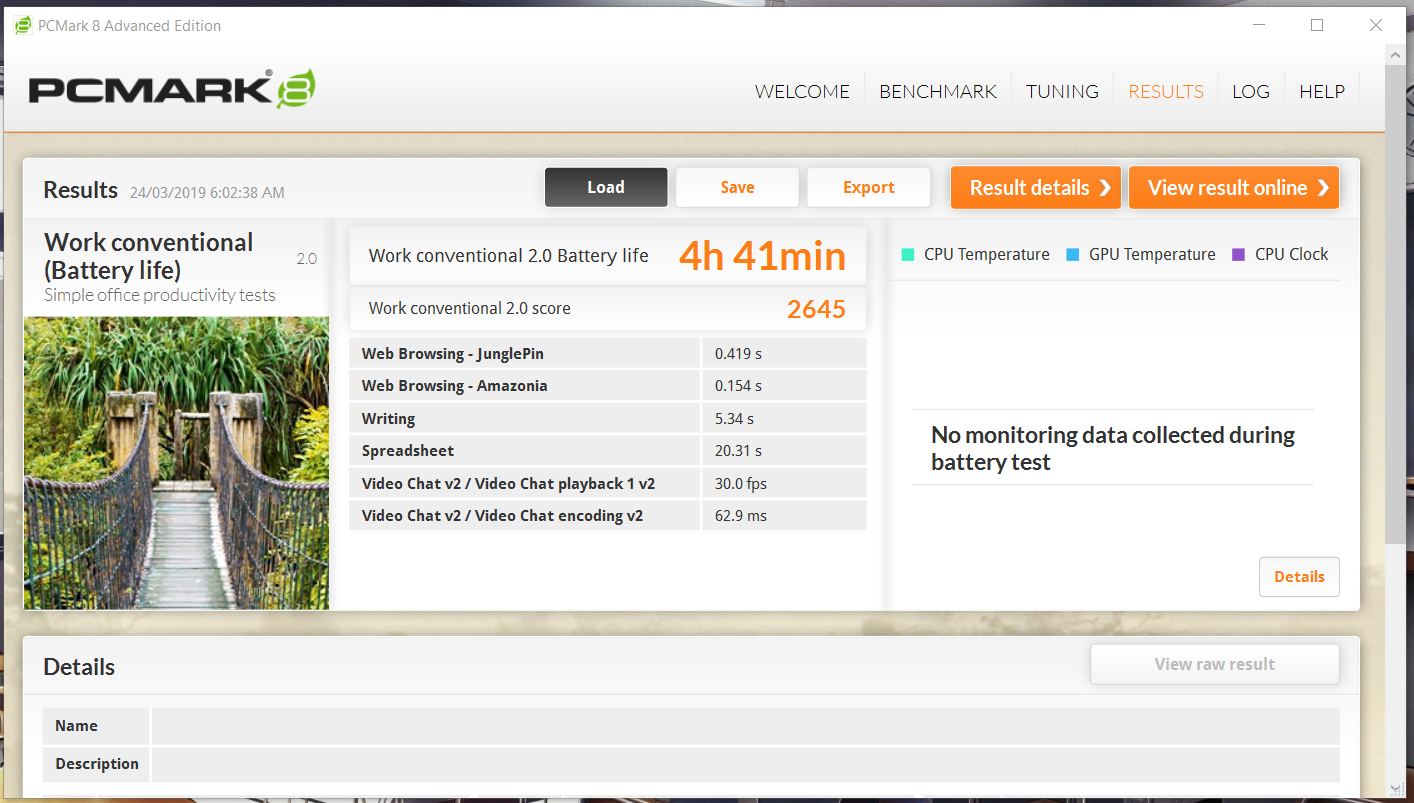Viewport: 1414px width, 803px height.
Task: Click the Save result button
Action: [x=737, y=187]
